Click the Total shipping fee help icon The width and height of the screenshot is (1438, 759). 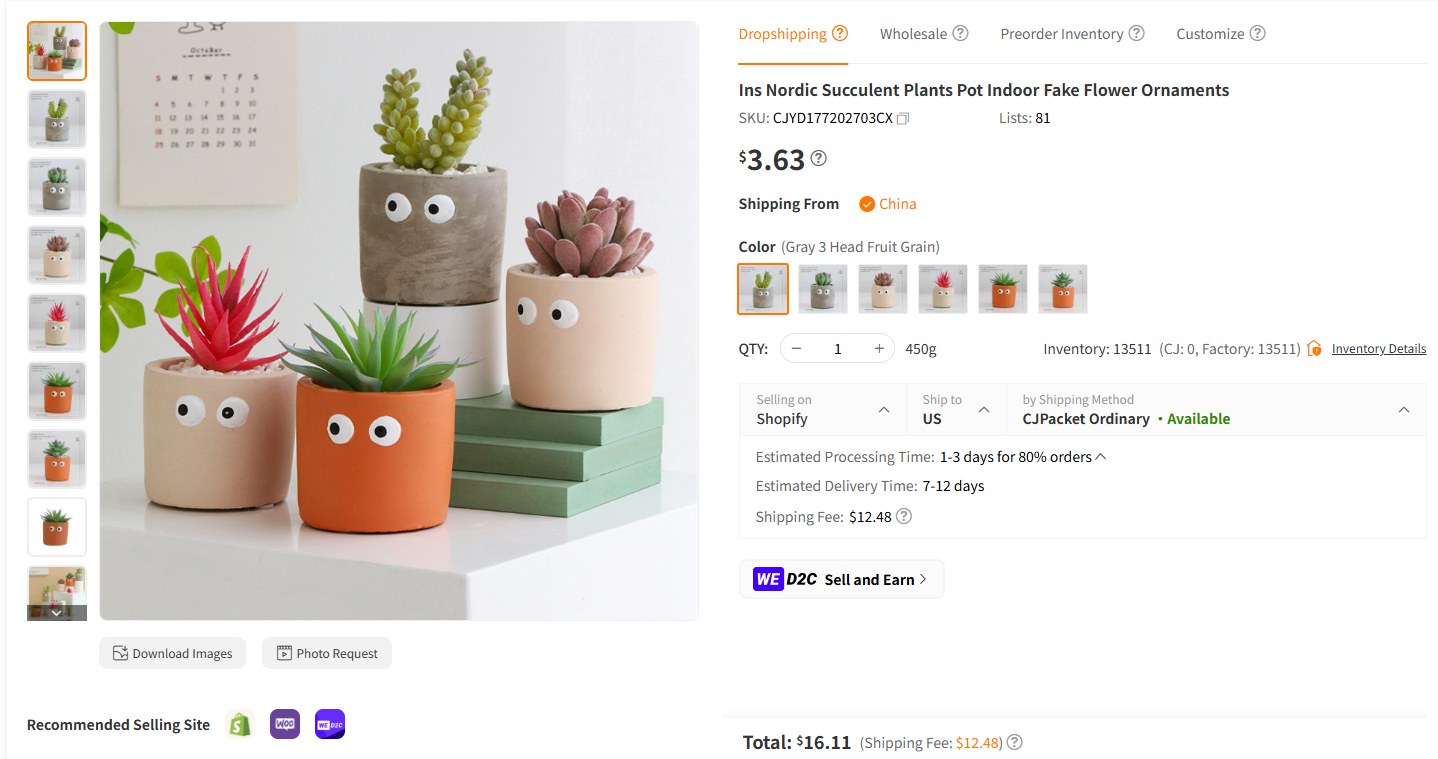[x=1014, y=742]
